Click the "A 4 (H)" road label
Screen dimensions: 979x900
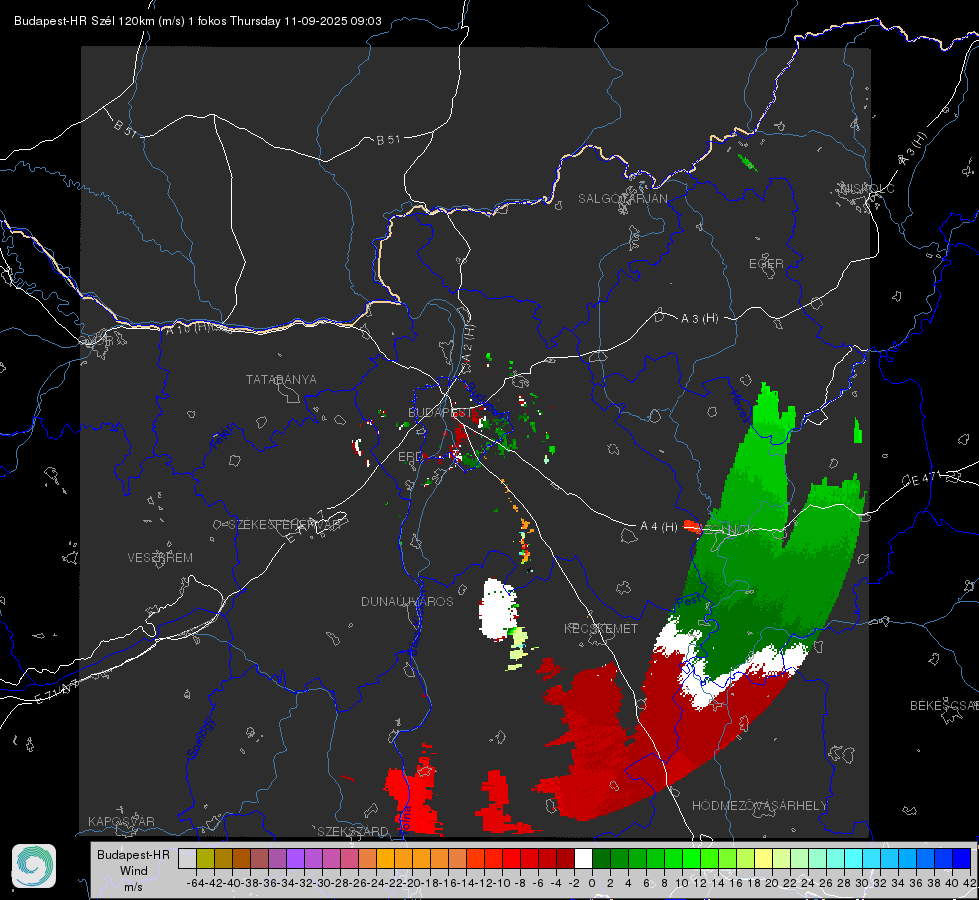(659, 527)
